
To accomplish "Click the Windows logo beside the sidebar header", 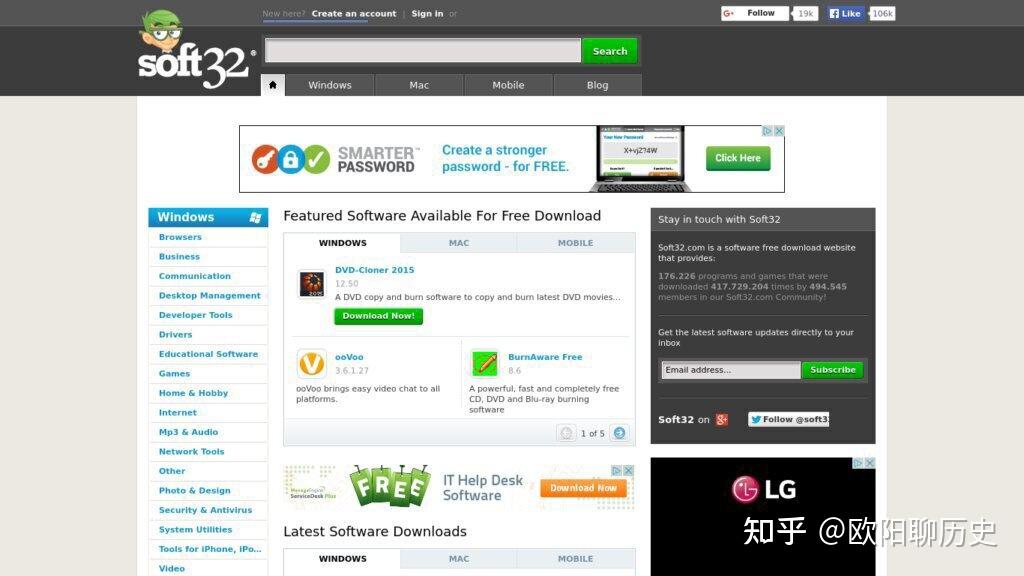I will pyautogui.click(x=257, y=216).
